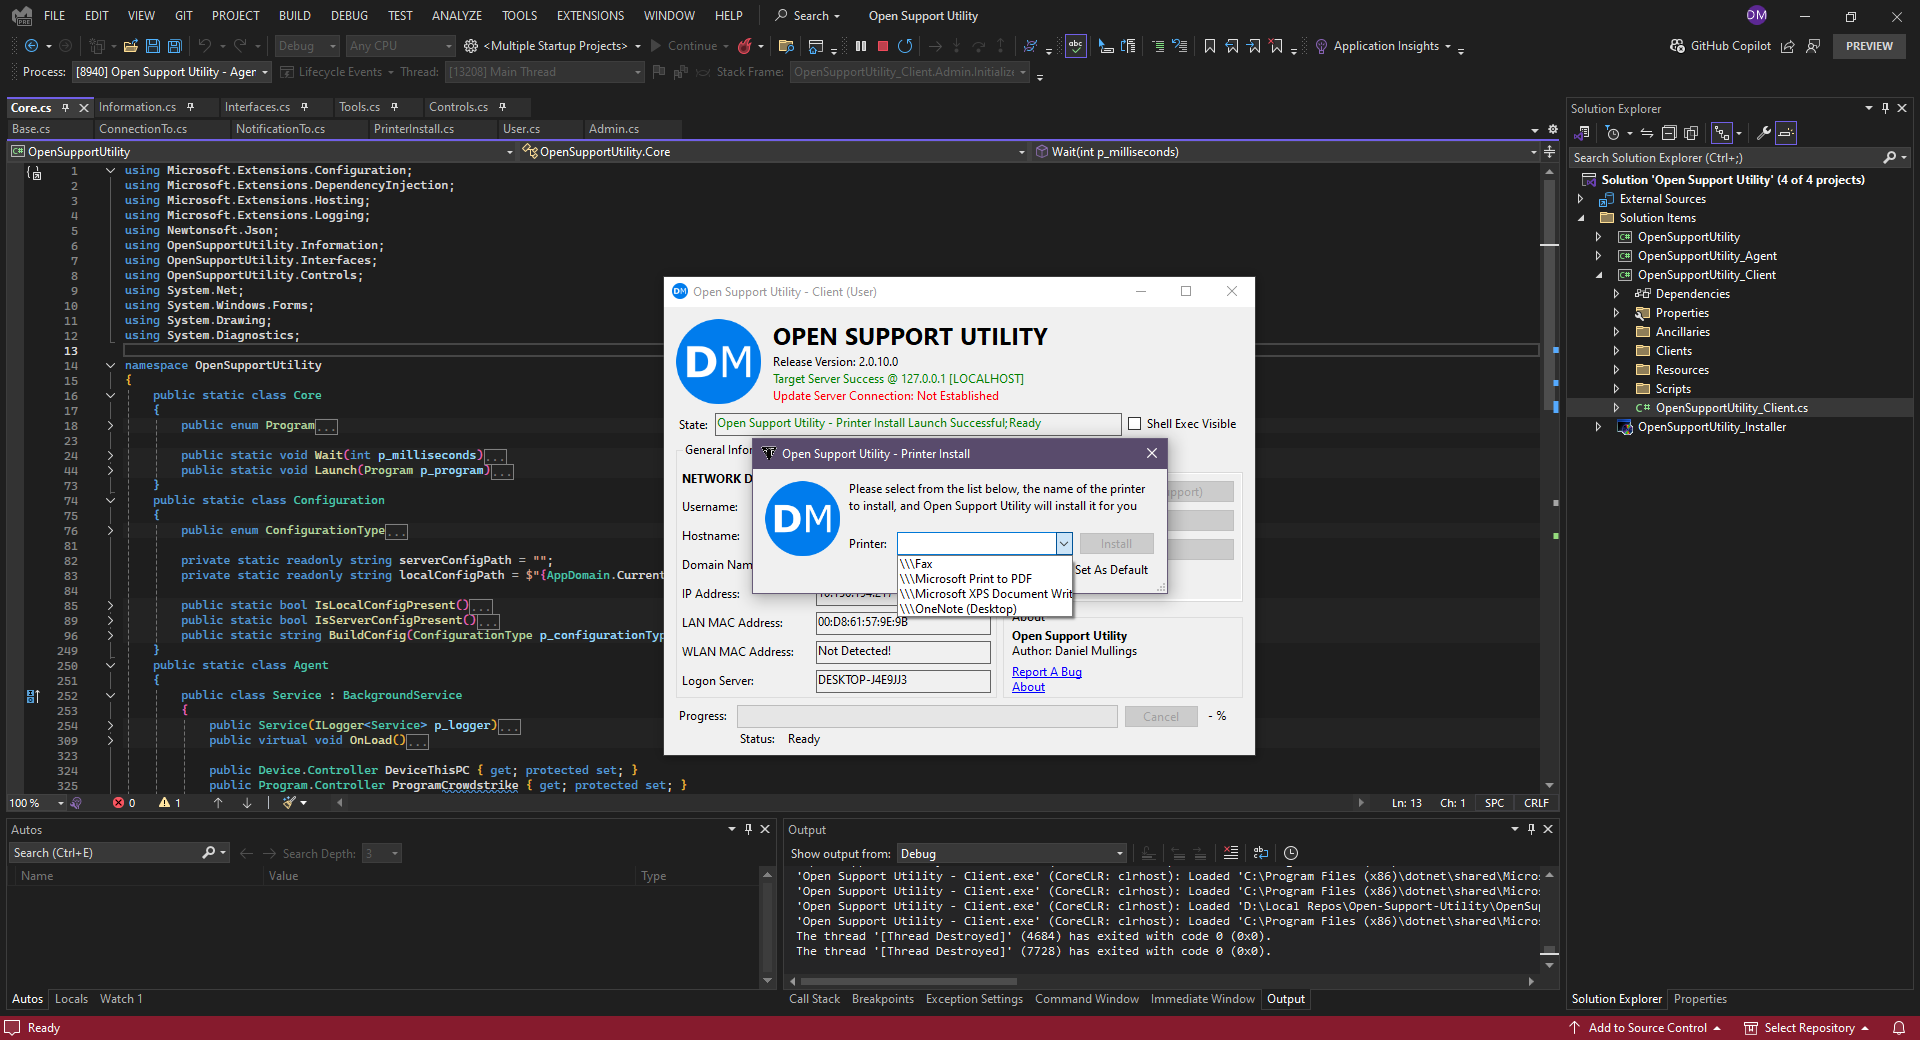The image size is (1920, 1040).
Task: Open GitHub Copilot from the toolbar
Action: pos(1720,46)
